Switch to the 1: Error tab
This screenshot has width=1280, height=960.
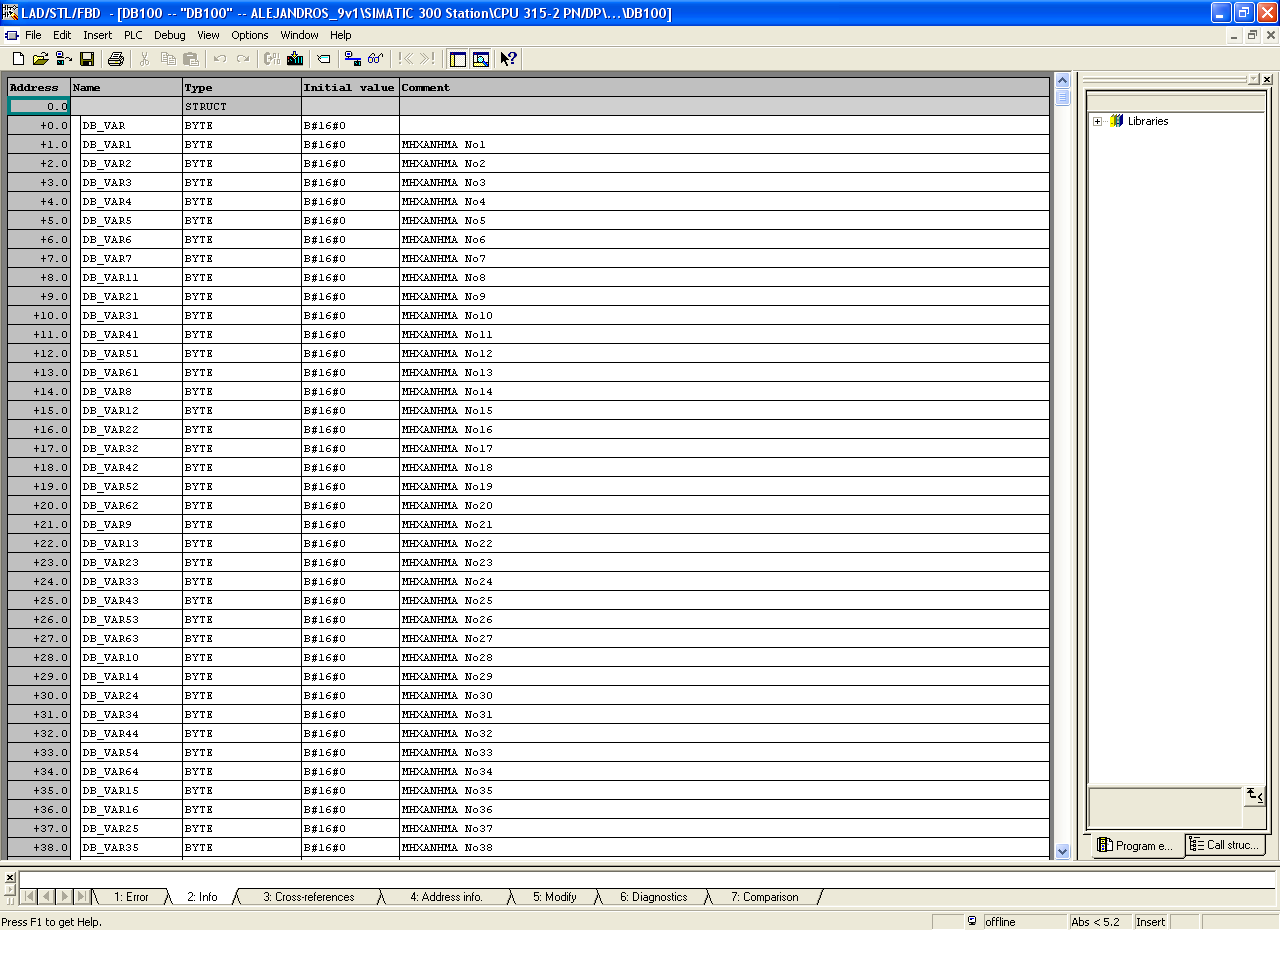point(131,897)
